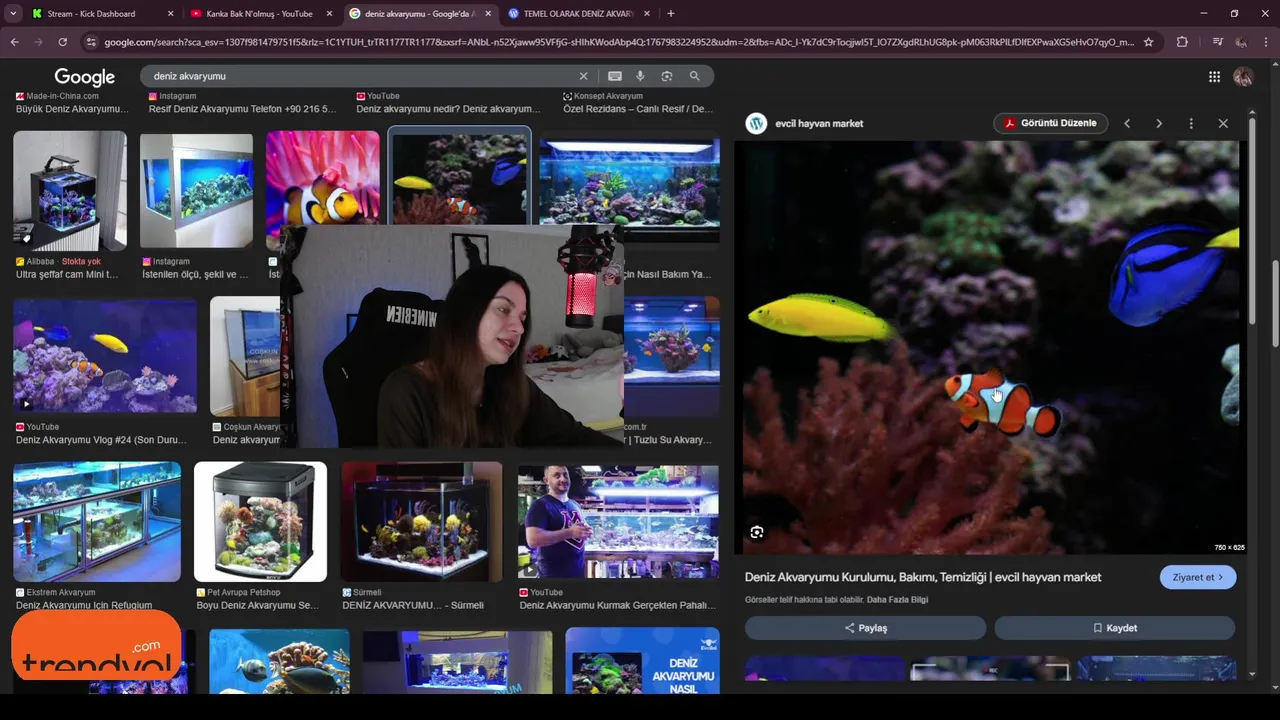The height and width of the screenshot is (720, 1280).
Task: Open the Deniz Akvaryumu Kurulumu title link
Action: [923, 577]
